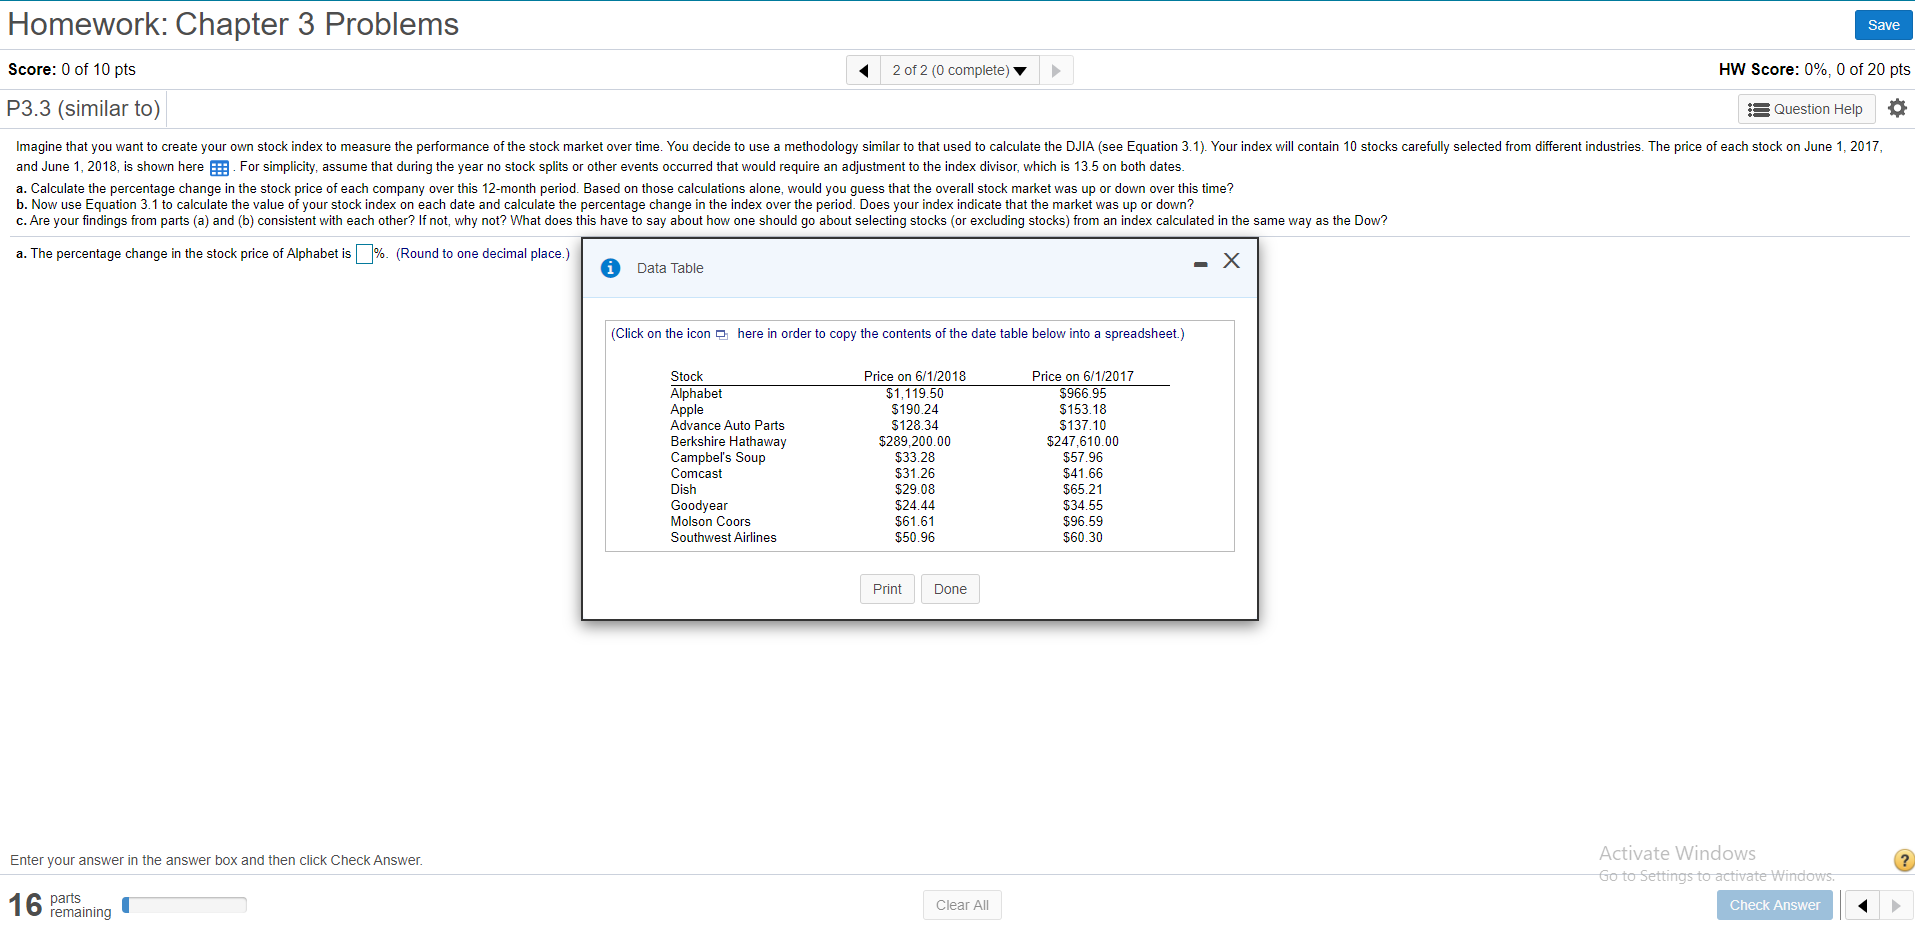Go to next question arrow at top
The width and height of the screenshot is (1915, 935).
[x=1056, y=70]
